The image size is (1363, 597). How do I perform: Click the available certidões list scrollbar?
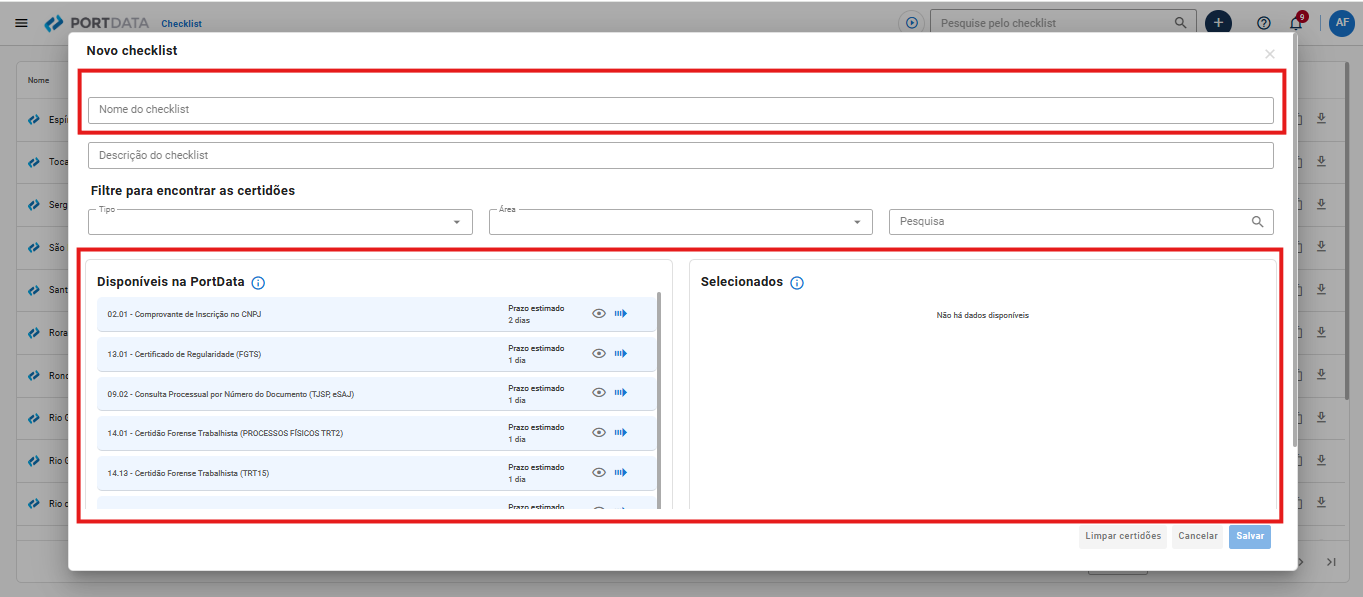tap(659, 400)
